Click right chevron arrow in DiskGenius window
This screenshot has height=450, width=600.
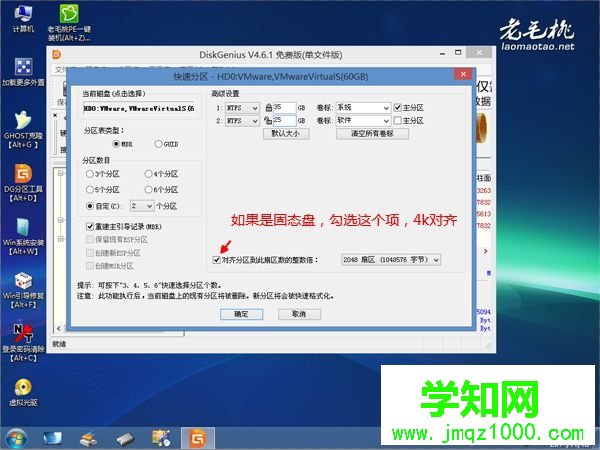(x=485, y=251)
